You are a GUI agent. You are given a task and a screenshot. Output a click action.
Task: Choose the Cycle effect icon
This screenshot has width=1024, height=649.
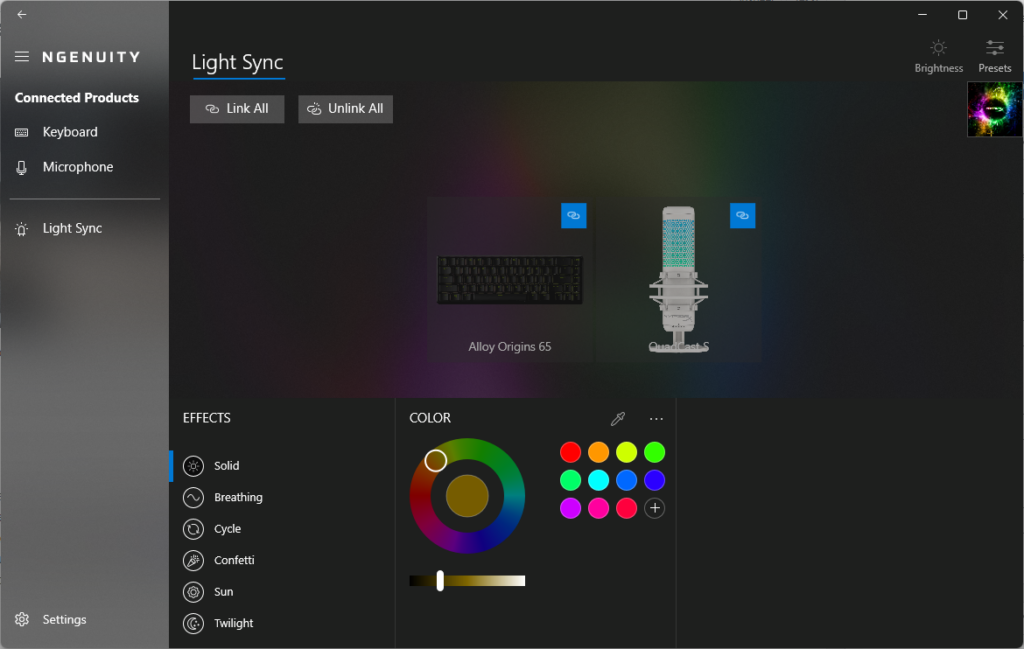click(x=193, y=529)
